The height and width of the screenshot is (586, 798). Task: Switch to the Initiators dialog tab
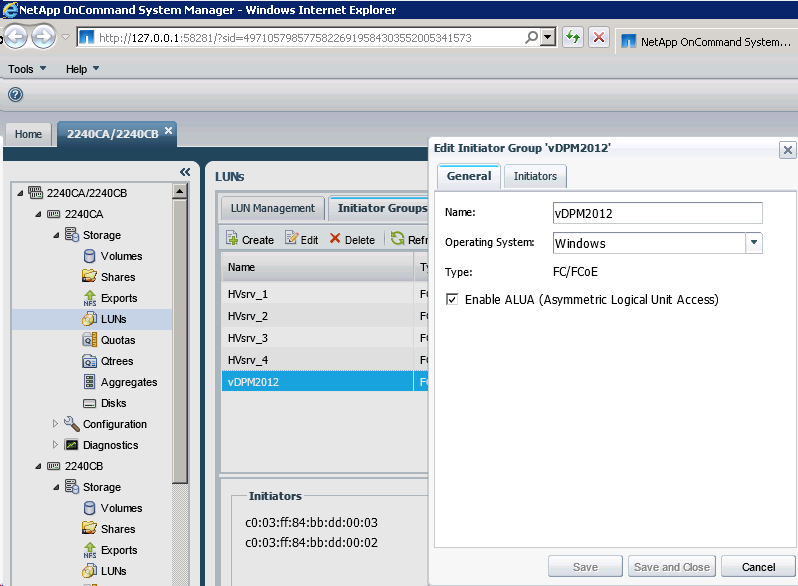(535, 176)
